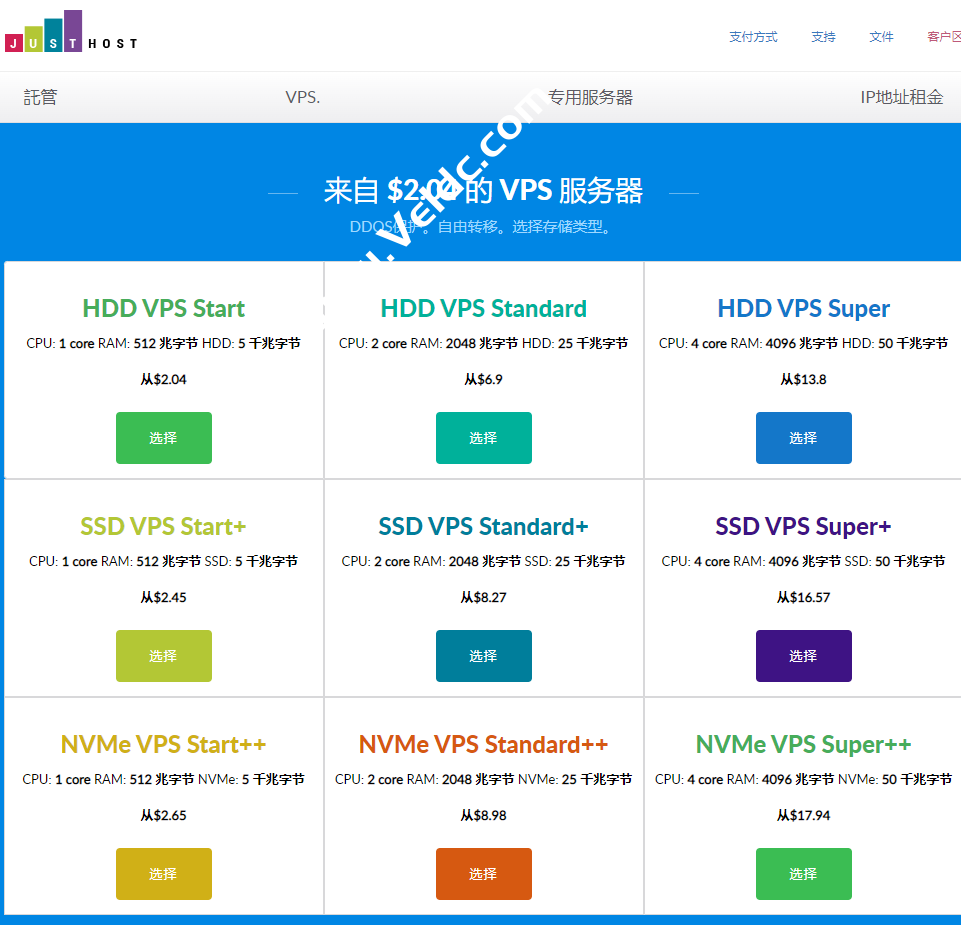Open the VPS. navigation tab

click(303, 97)
